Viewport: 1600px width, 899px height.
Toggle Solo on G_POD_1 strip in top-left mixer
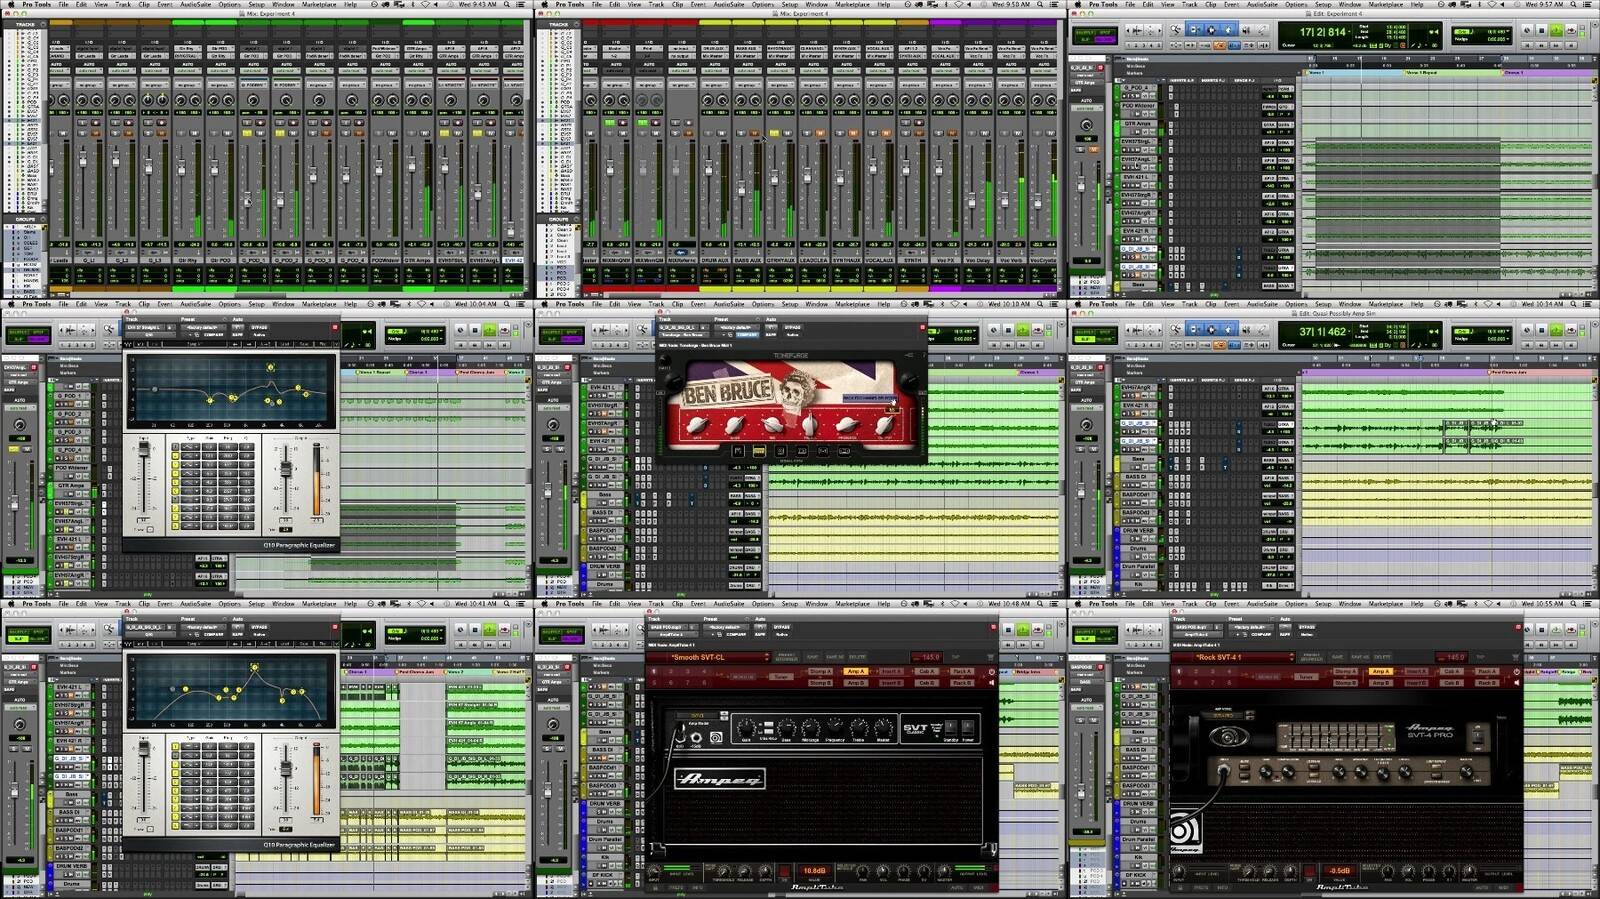coord(247,133)
